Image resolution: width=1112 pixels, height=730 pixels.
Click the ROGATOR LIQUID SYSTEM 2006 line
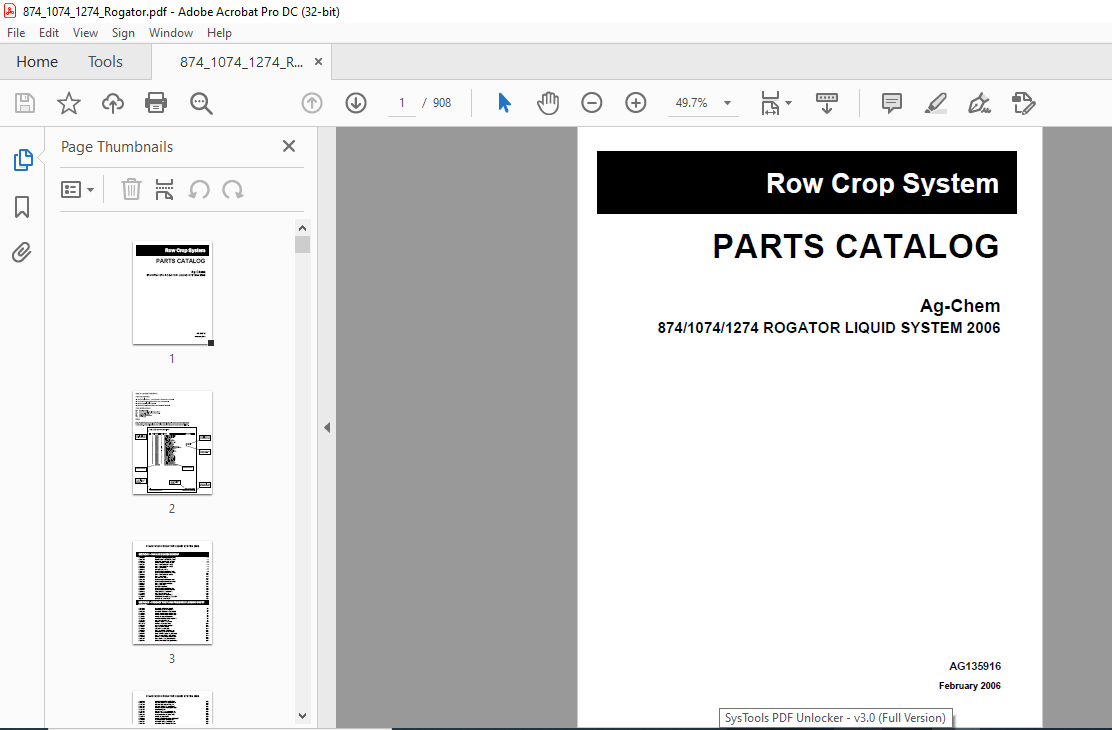(x=828, y=328)
